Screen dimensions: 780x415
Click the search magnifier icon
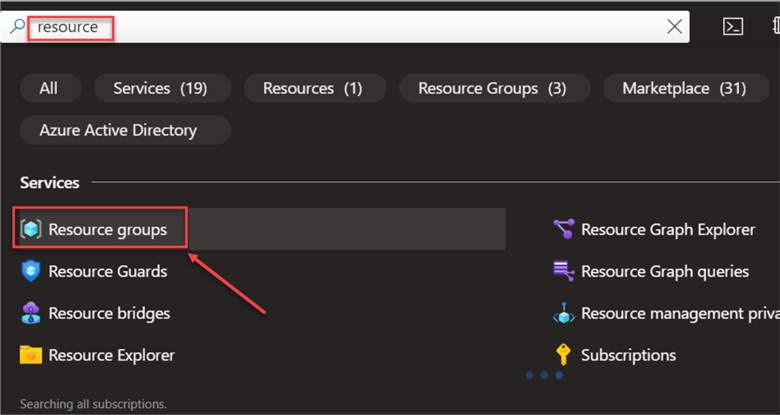pyautogui.click(x=17, y=27)
